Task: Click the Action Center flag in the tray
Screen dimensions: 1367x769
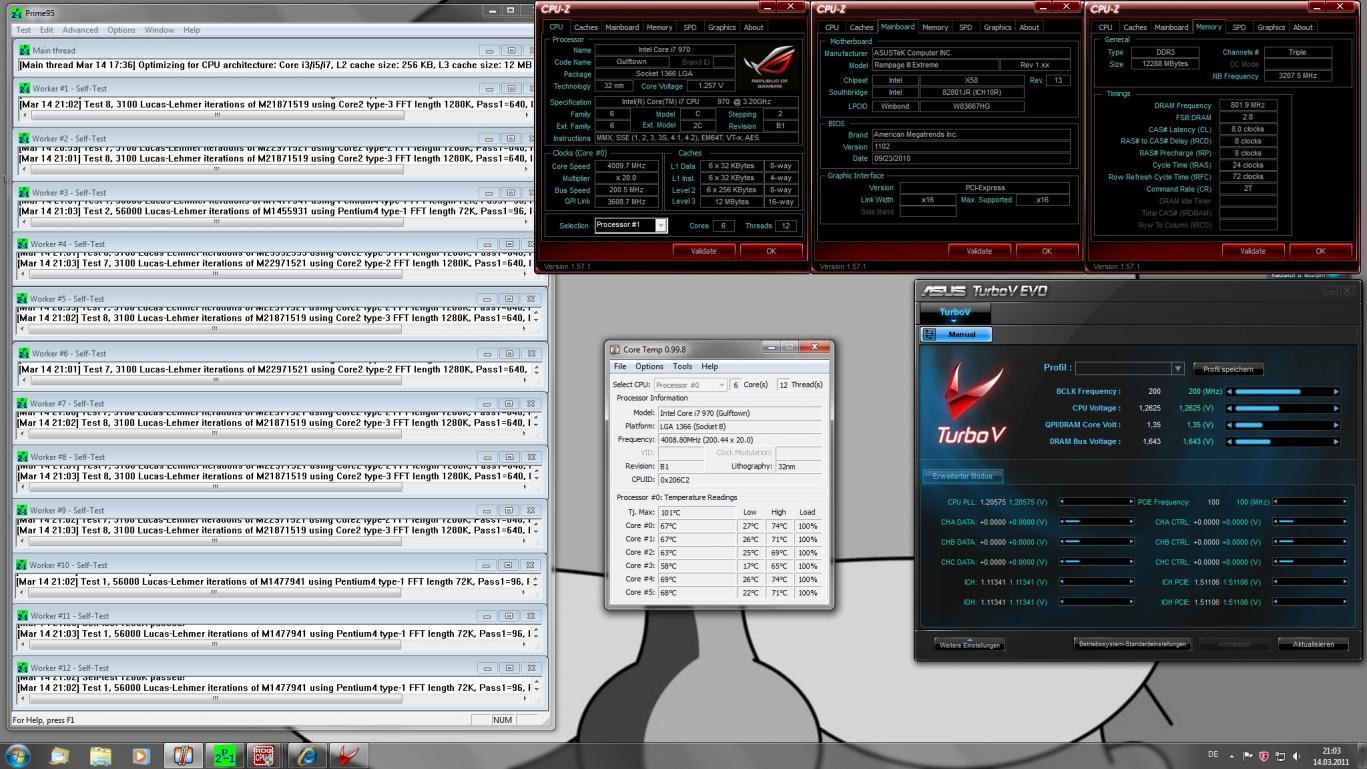Action: tap(1248, 756)
